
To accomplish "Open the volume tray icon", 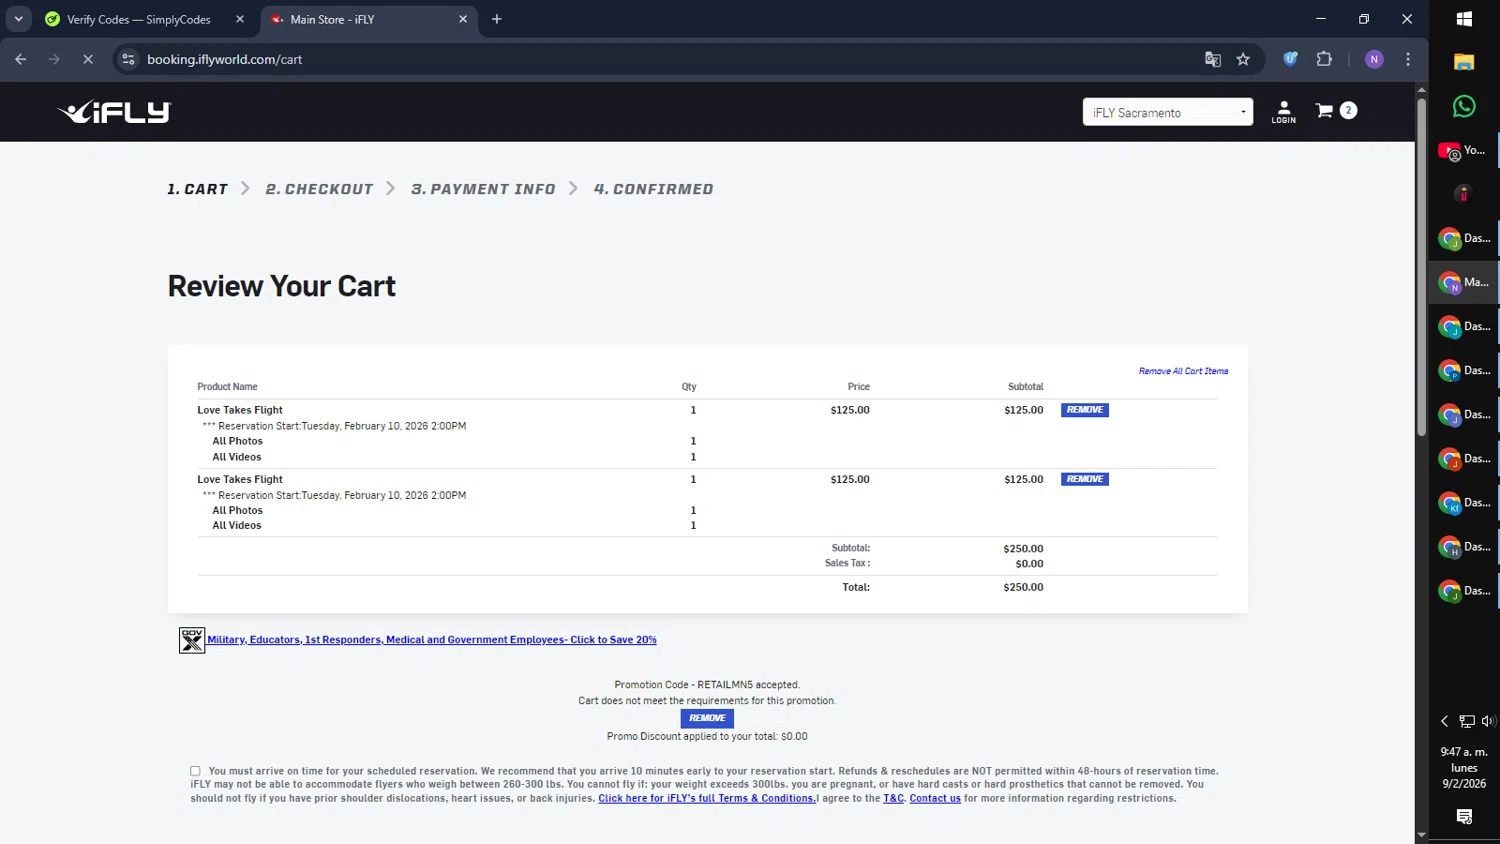I will coord(1488,721).
